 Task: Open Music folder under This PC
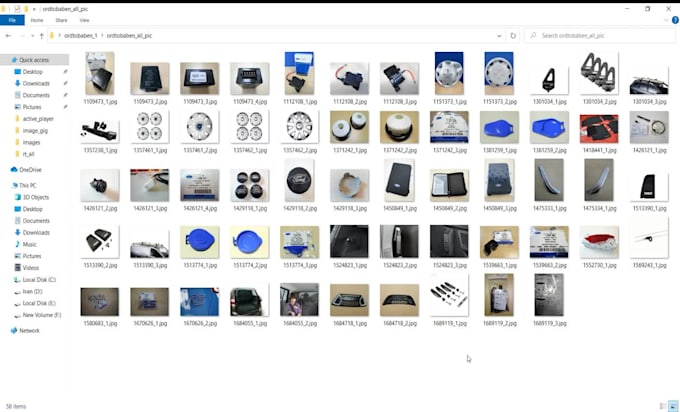coord(26,244)
